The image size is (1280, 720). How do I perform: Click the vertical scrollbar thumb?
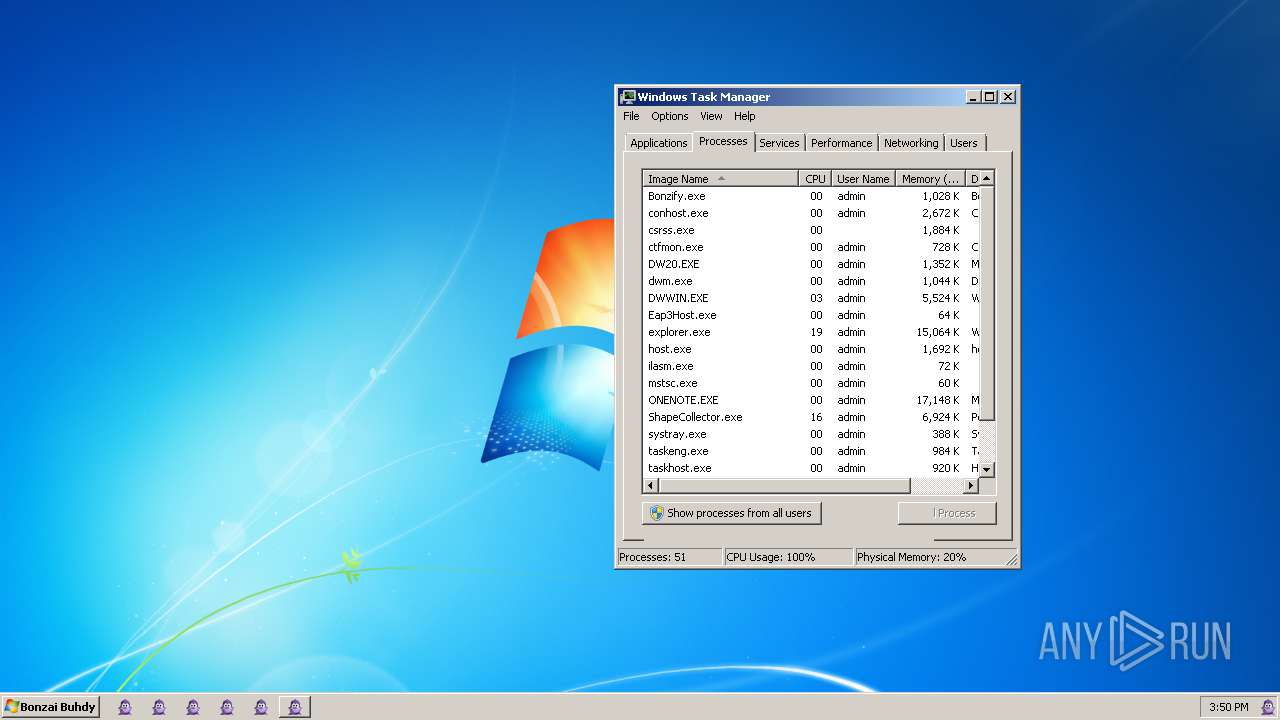(x=986, y=303)
